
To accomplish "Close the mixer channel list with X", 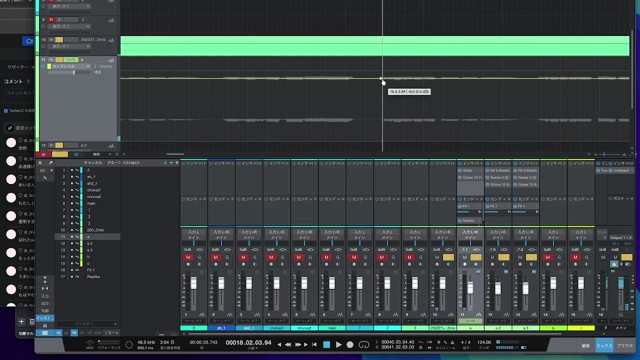I will pos(40,162).
